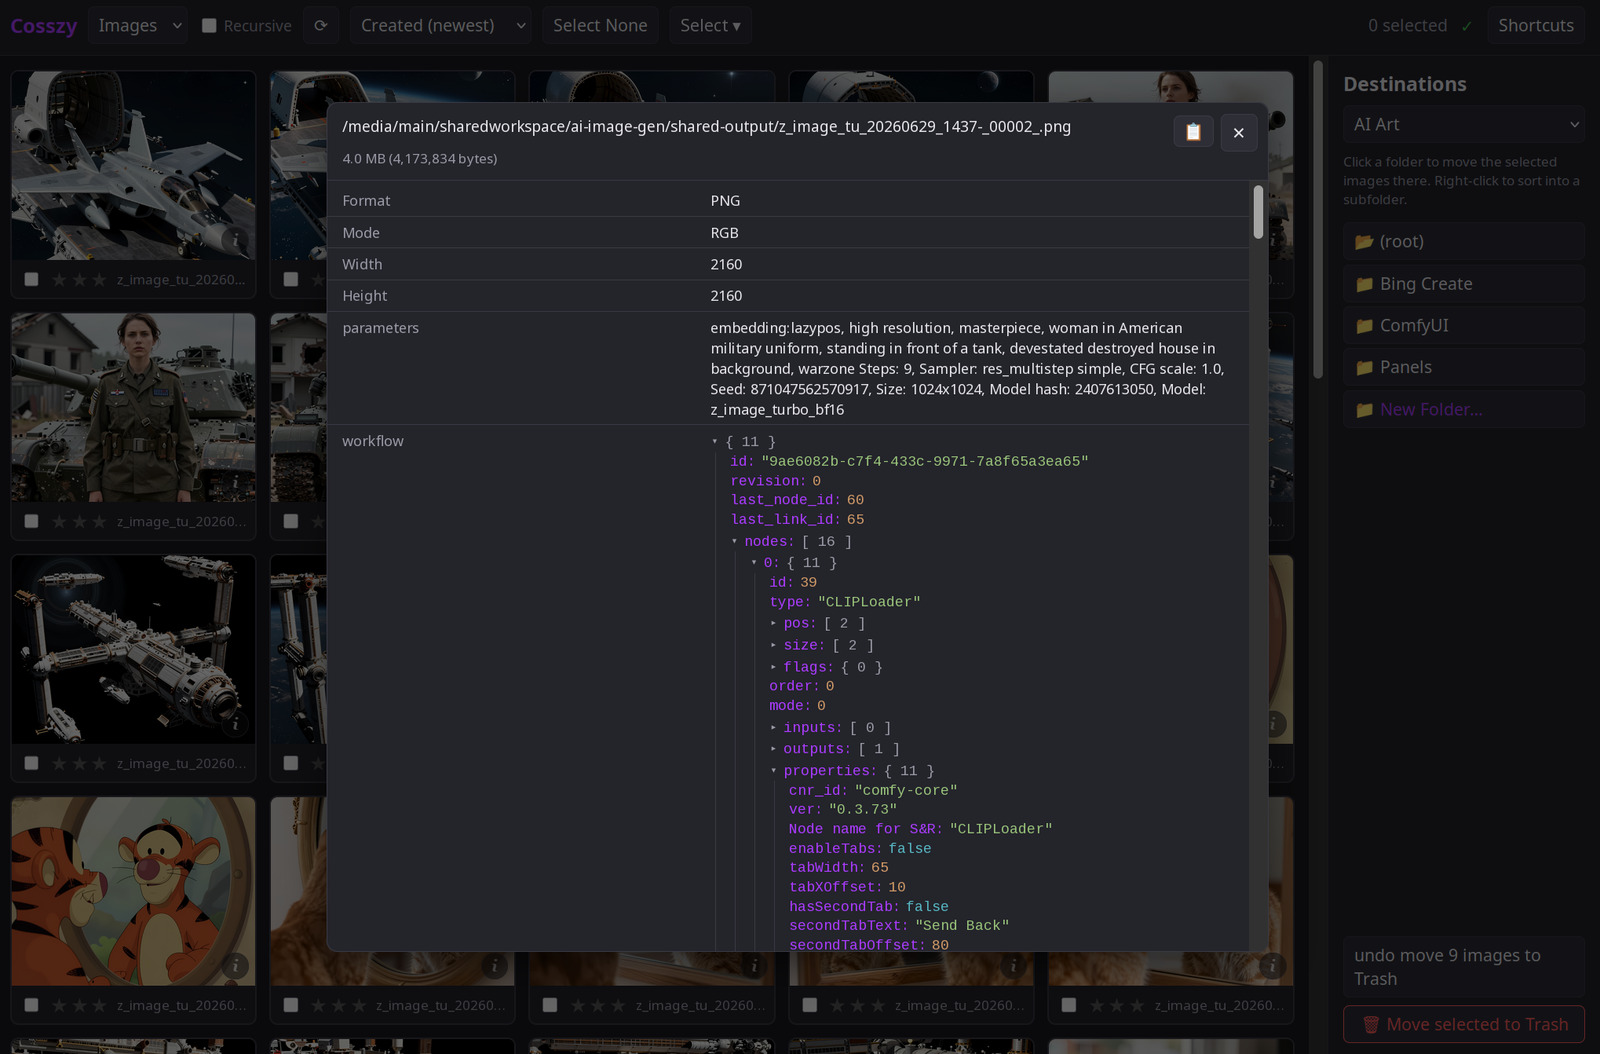Open the space station thumbnail
This screenshot has width=1600, height=1054.
133,649
